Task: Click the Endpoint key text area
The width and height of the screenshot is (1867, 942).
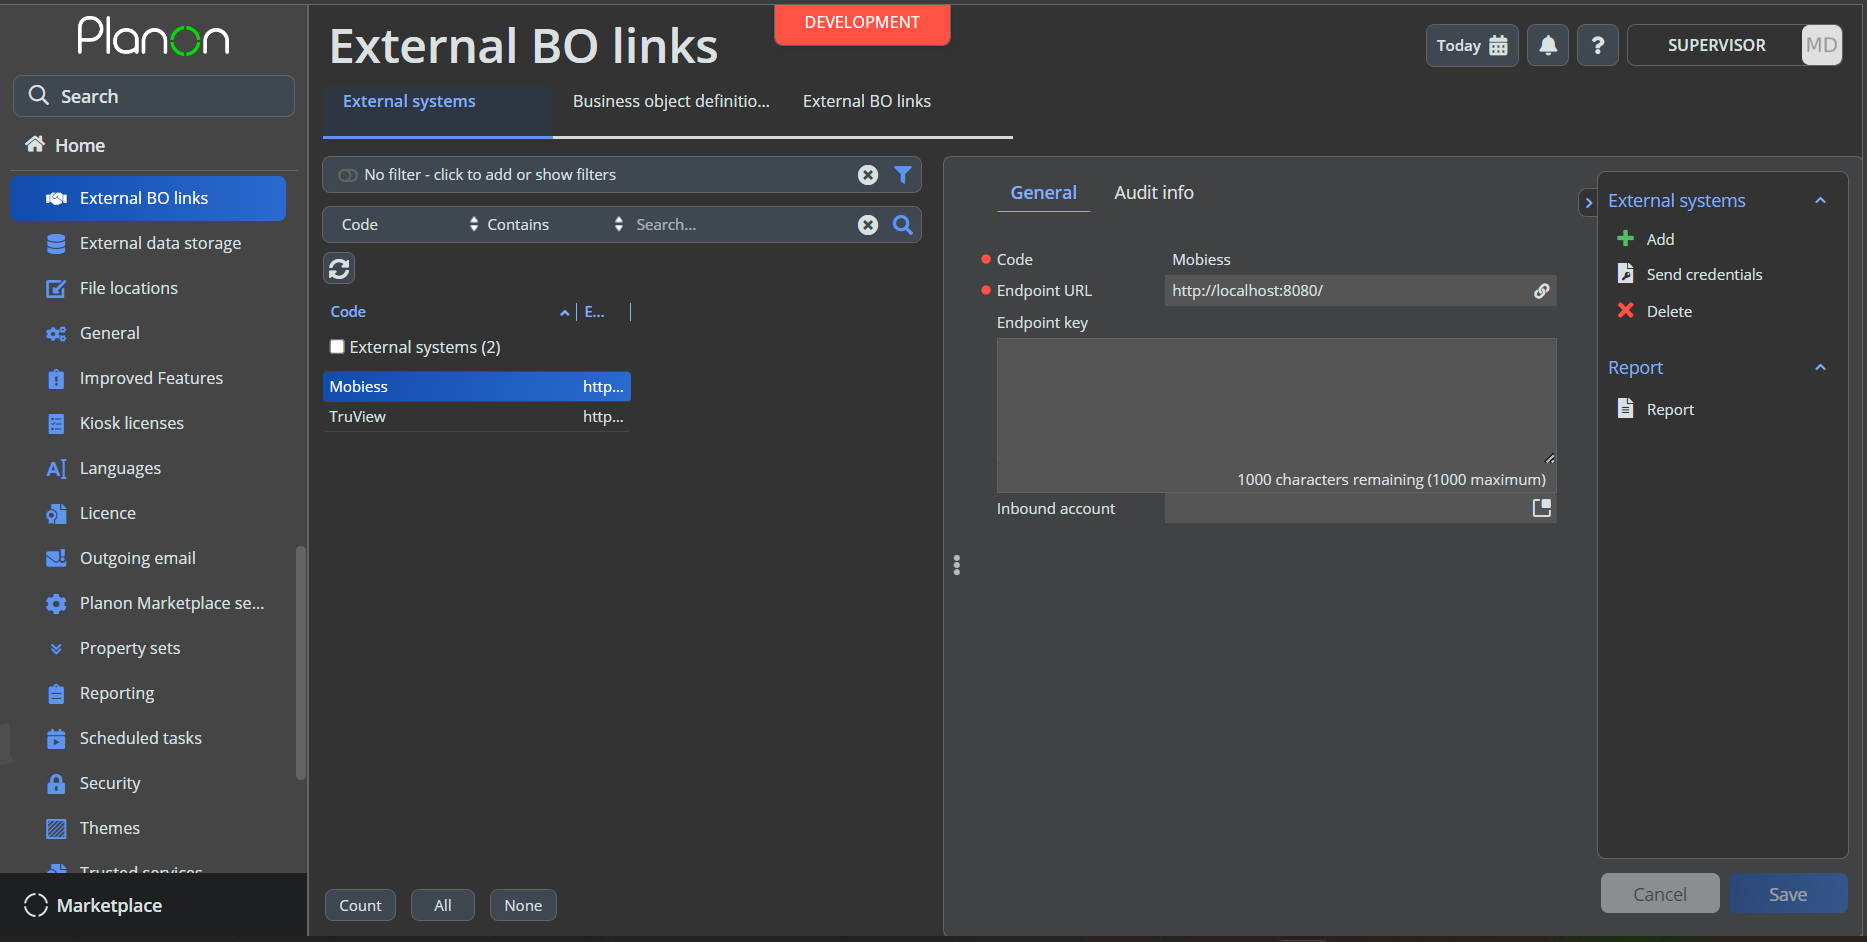Action: point(1276,403)
